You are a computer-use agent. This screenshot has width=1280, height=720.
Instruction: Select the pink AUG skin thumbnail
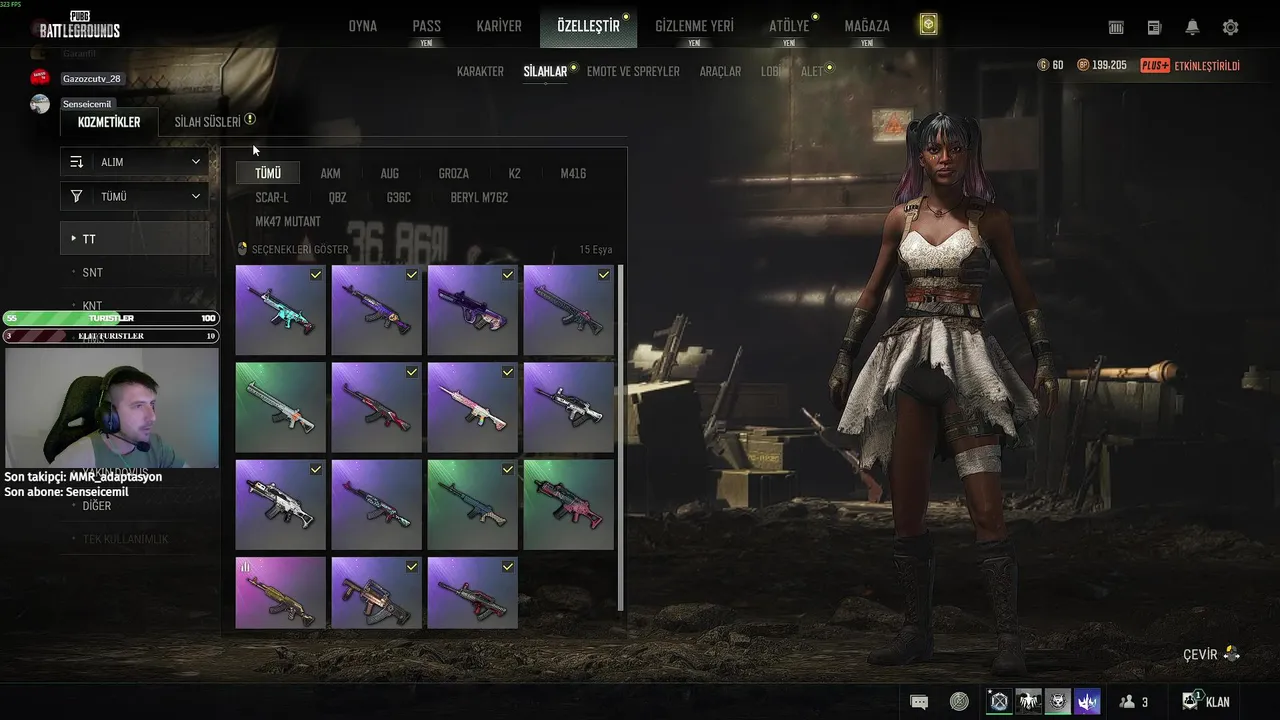click(472, 310)
